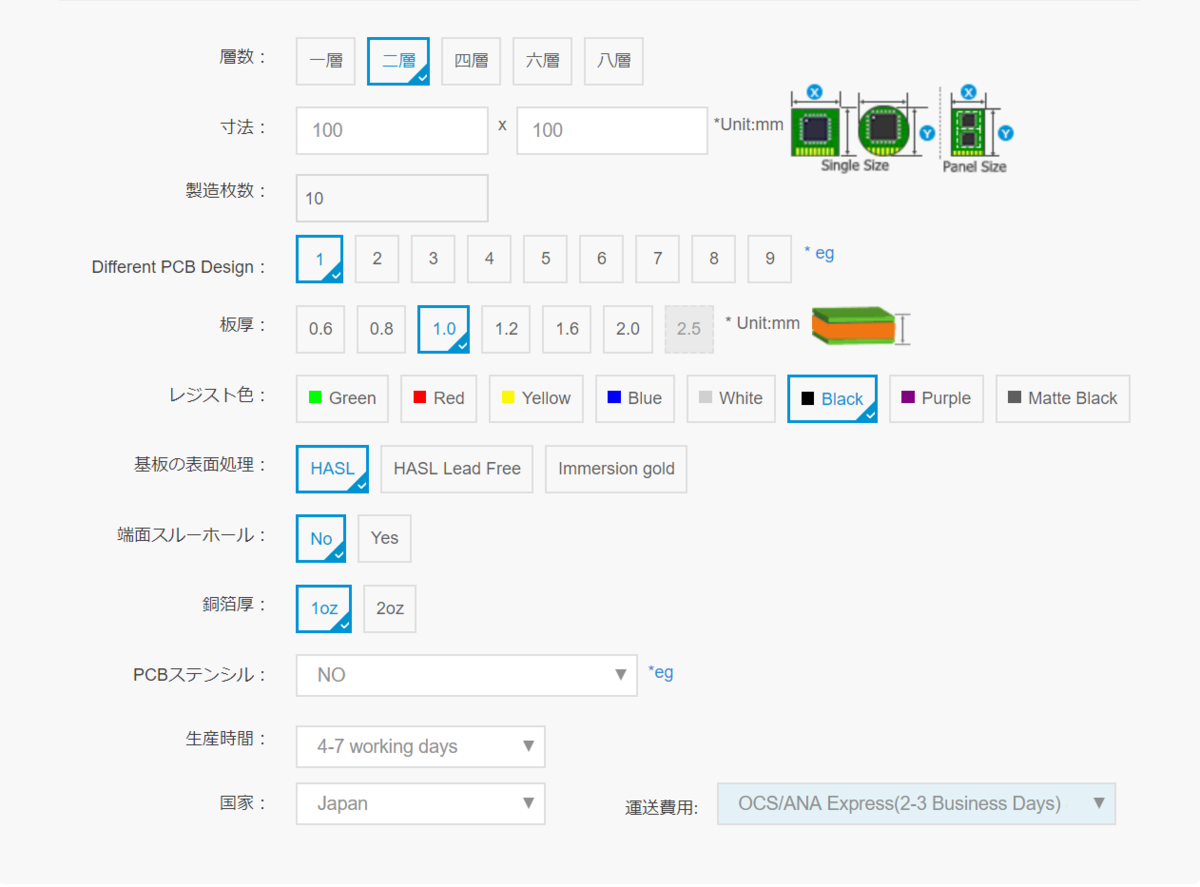The image size is (1200, 887).
Task: Click the first 寸法 width field
Action: (x=392, y=130)
